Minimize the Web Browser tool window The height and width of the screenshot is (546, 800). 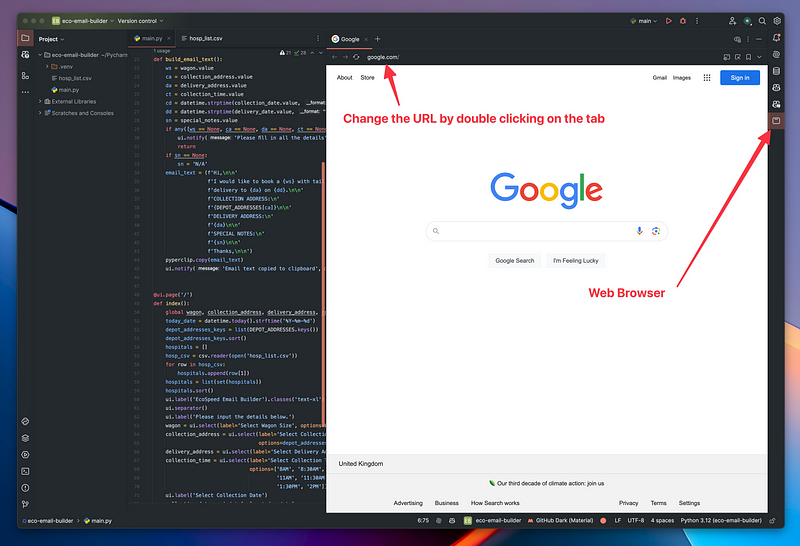[759, 39]
